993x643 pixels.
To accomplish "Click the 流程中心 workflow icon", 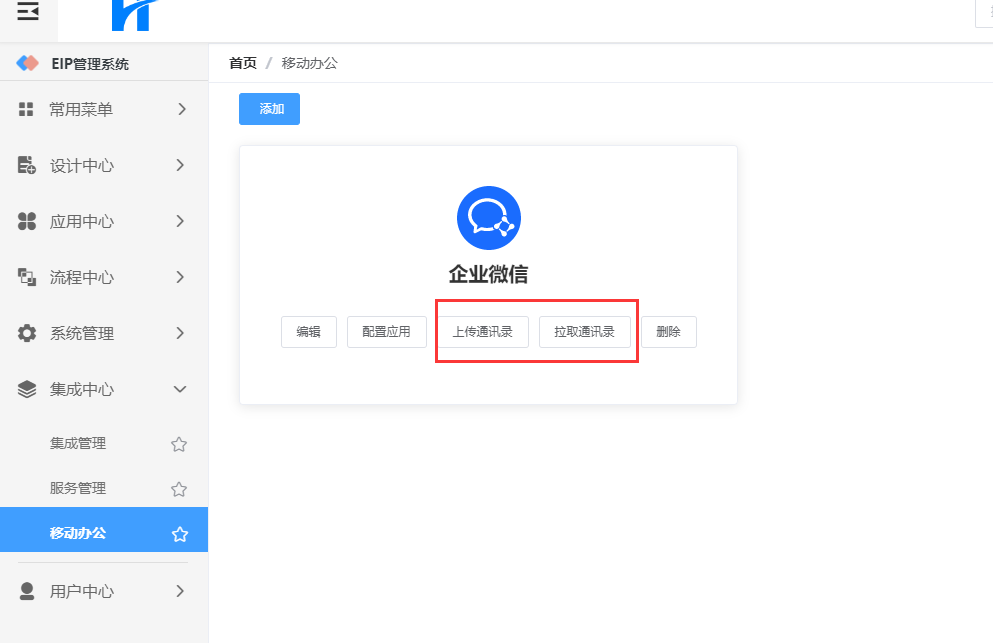I will (27, 277).
